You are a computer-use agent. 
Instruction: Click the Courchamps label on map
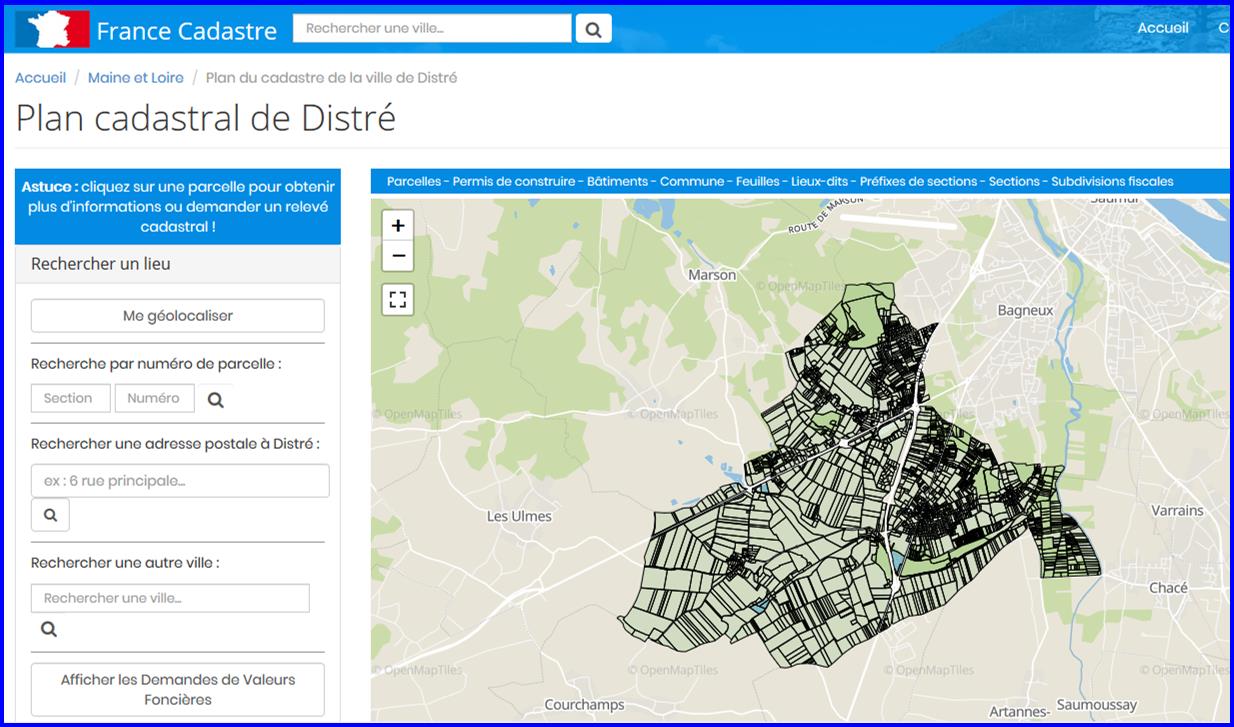coord(584,705)
